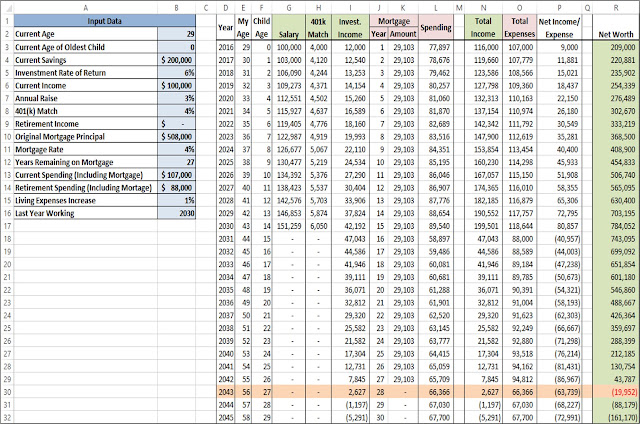Select net worth cell 784,052

click(616, 226)
